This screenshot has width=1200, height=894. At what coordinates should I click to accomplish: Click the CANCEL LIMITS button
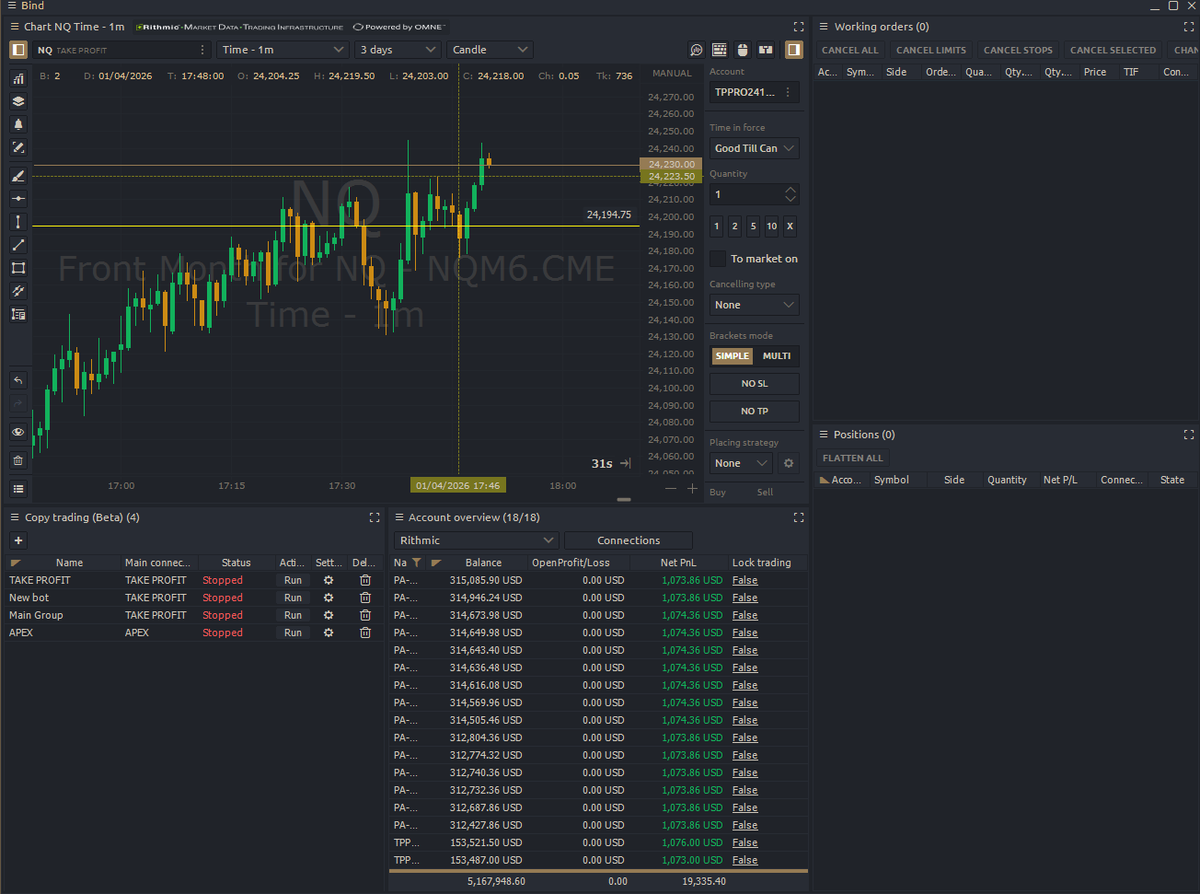point(931,50)
